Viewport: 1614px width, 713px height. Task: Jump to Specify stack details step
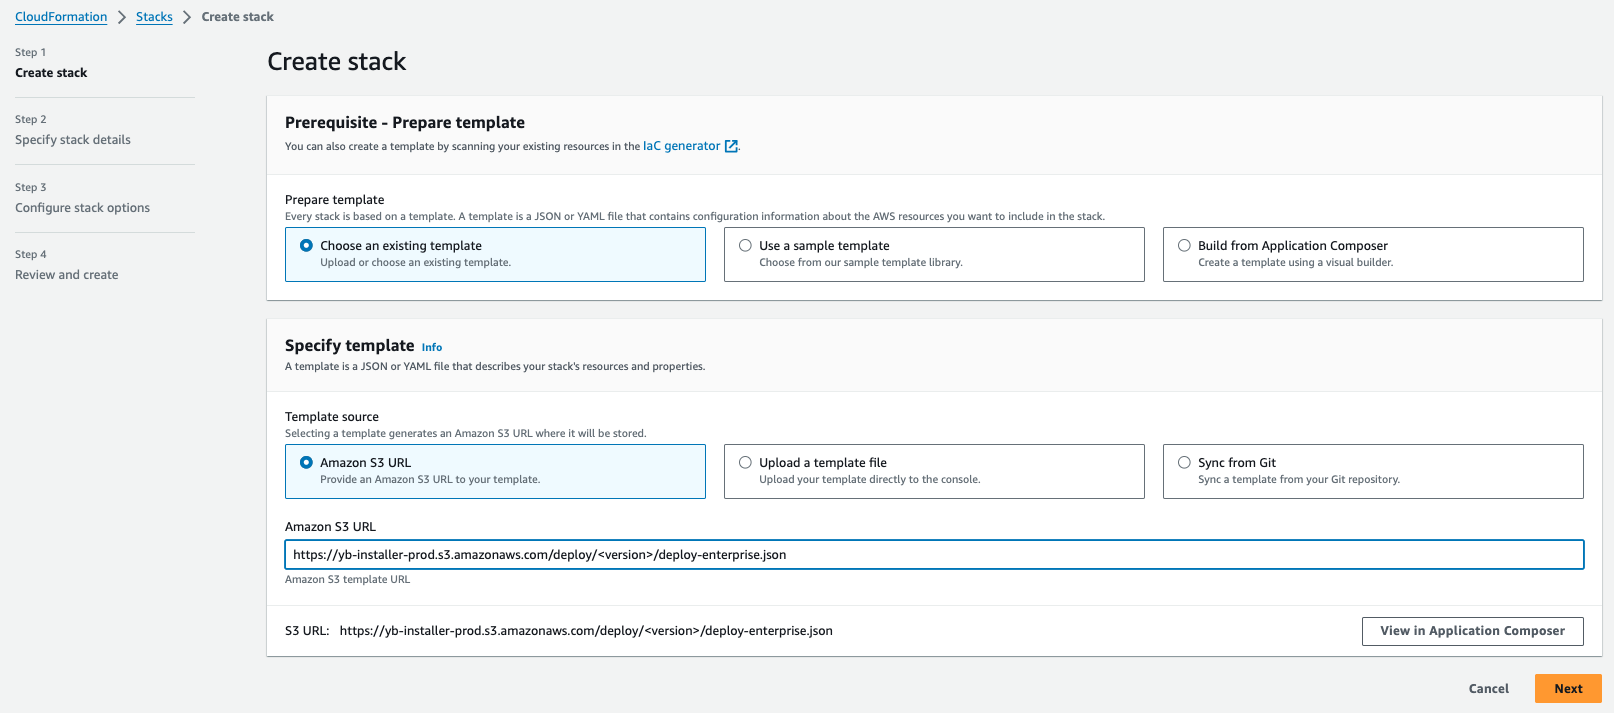(73, 140)
